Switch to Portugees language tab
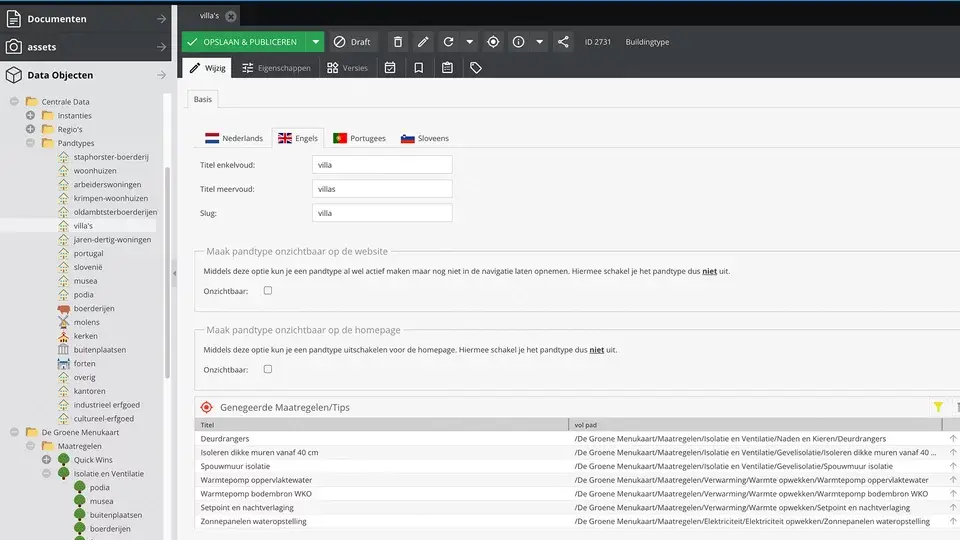Viewport: 960px width, 540px height. pyautogui.click(x=359, y=138)
